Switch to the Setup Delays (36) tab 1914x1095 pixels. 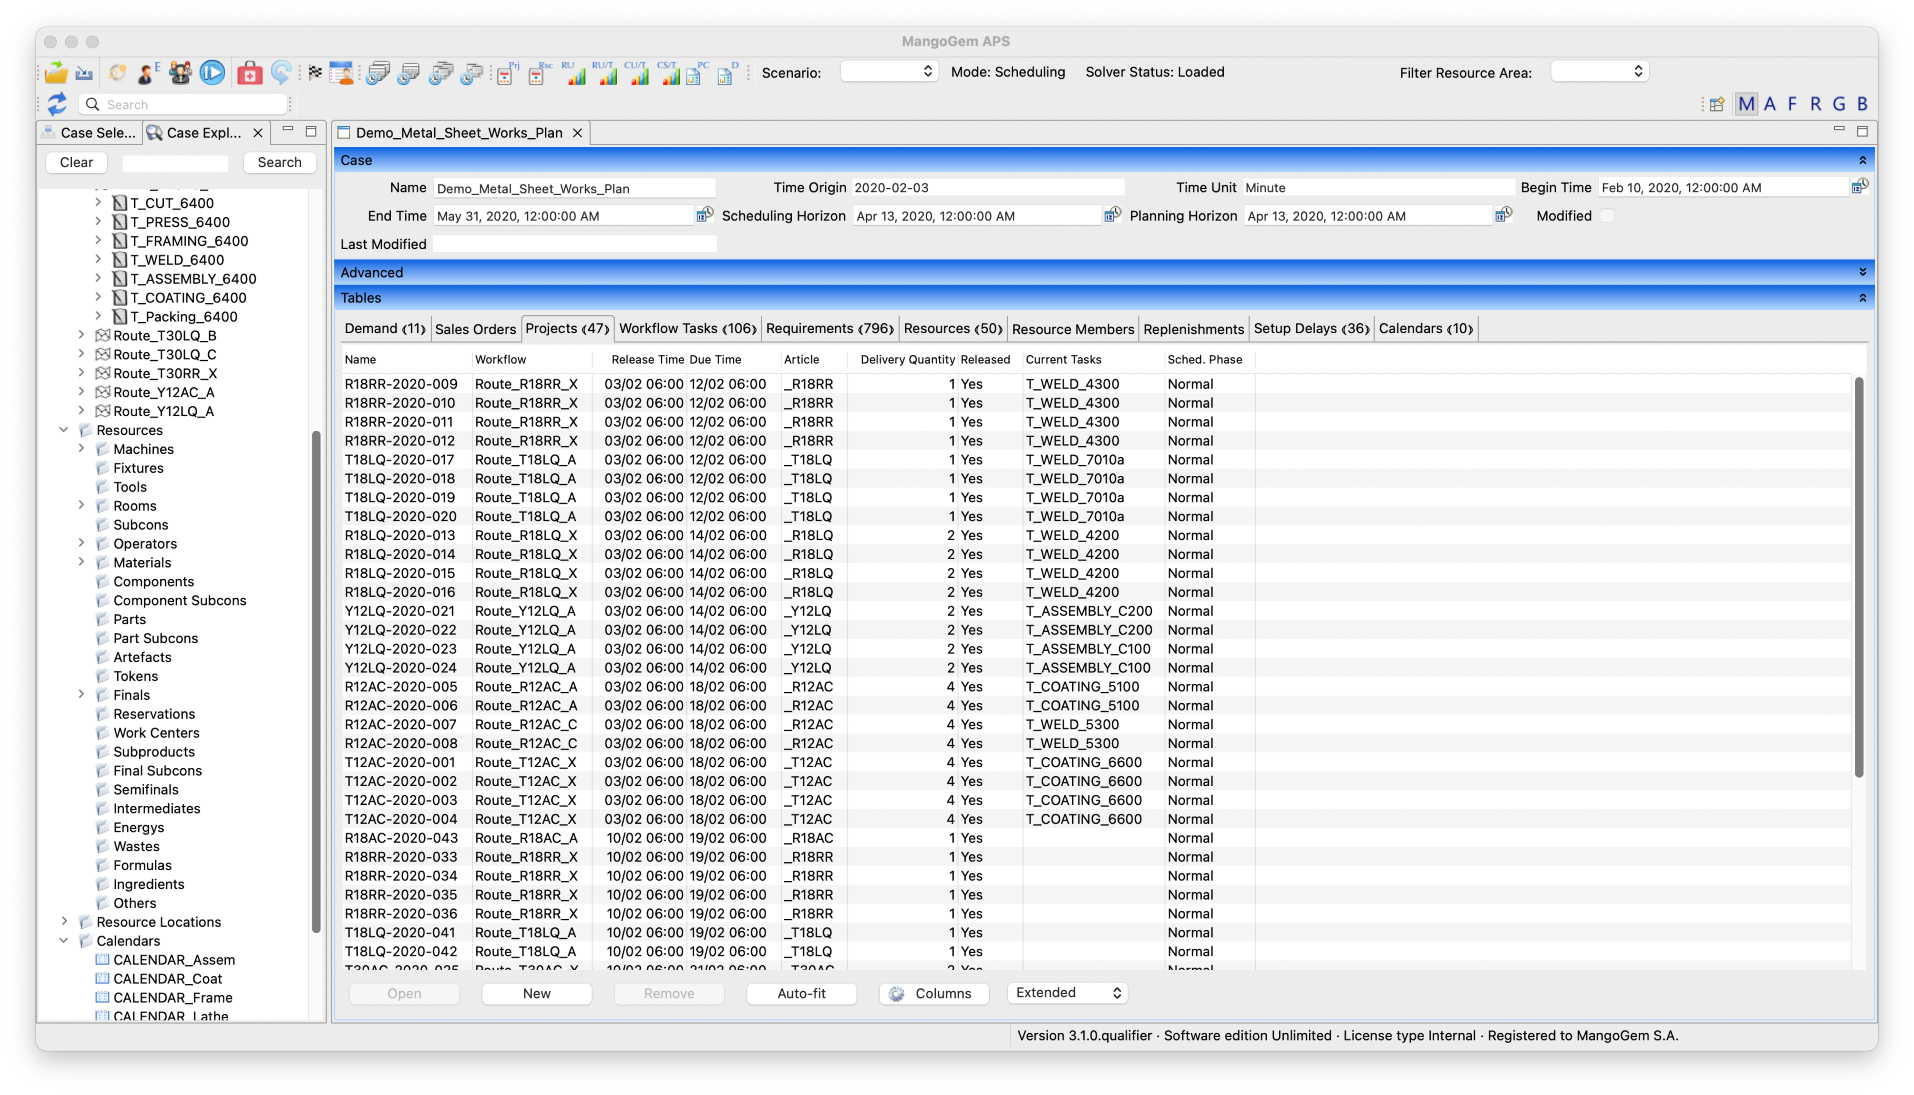click(x=1311, y=329)
